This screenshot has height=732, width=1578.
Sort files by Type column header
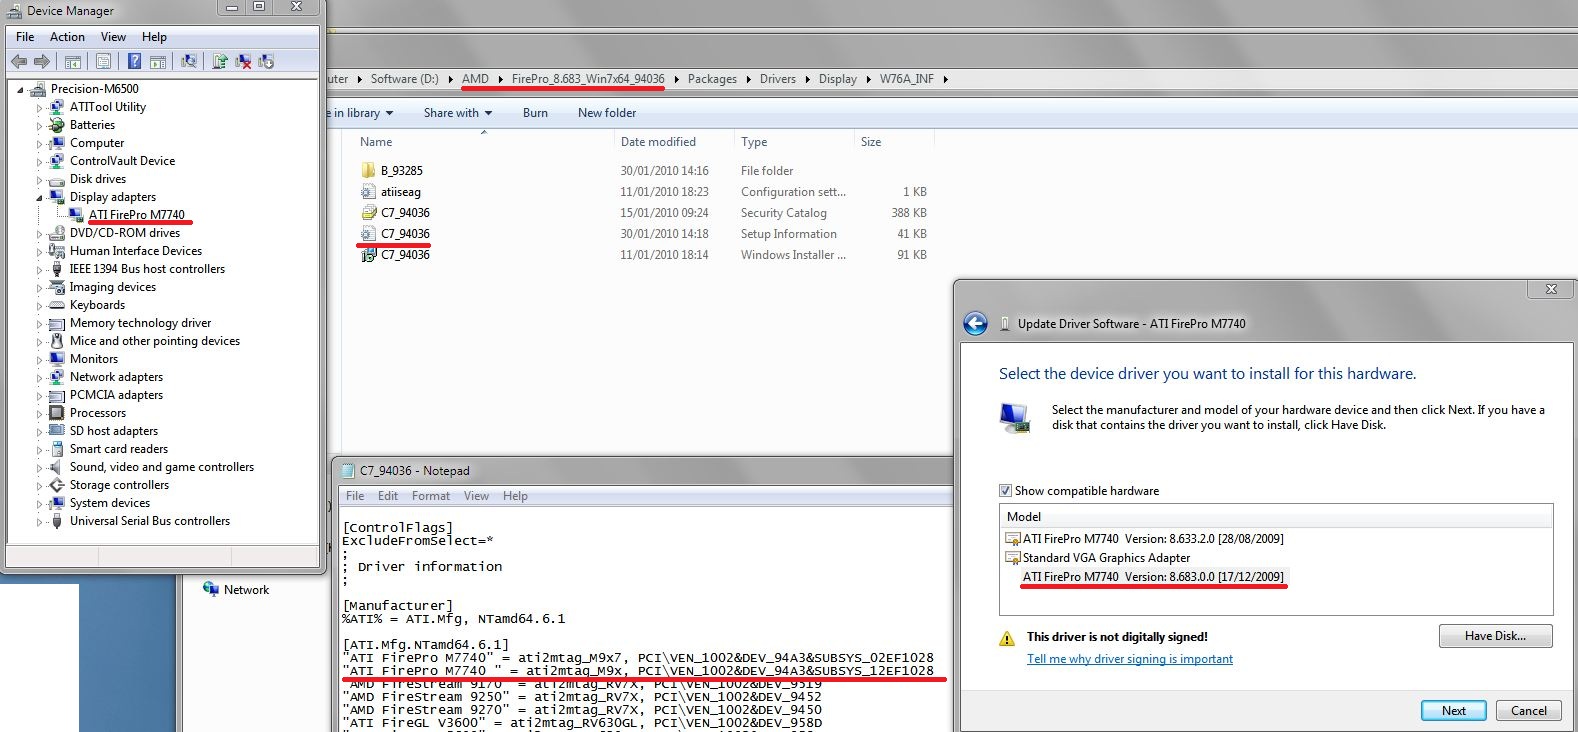click(754, 142)
